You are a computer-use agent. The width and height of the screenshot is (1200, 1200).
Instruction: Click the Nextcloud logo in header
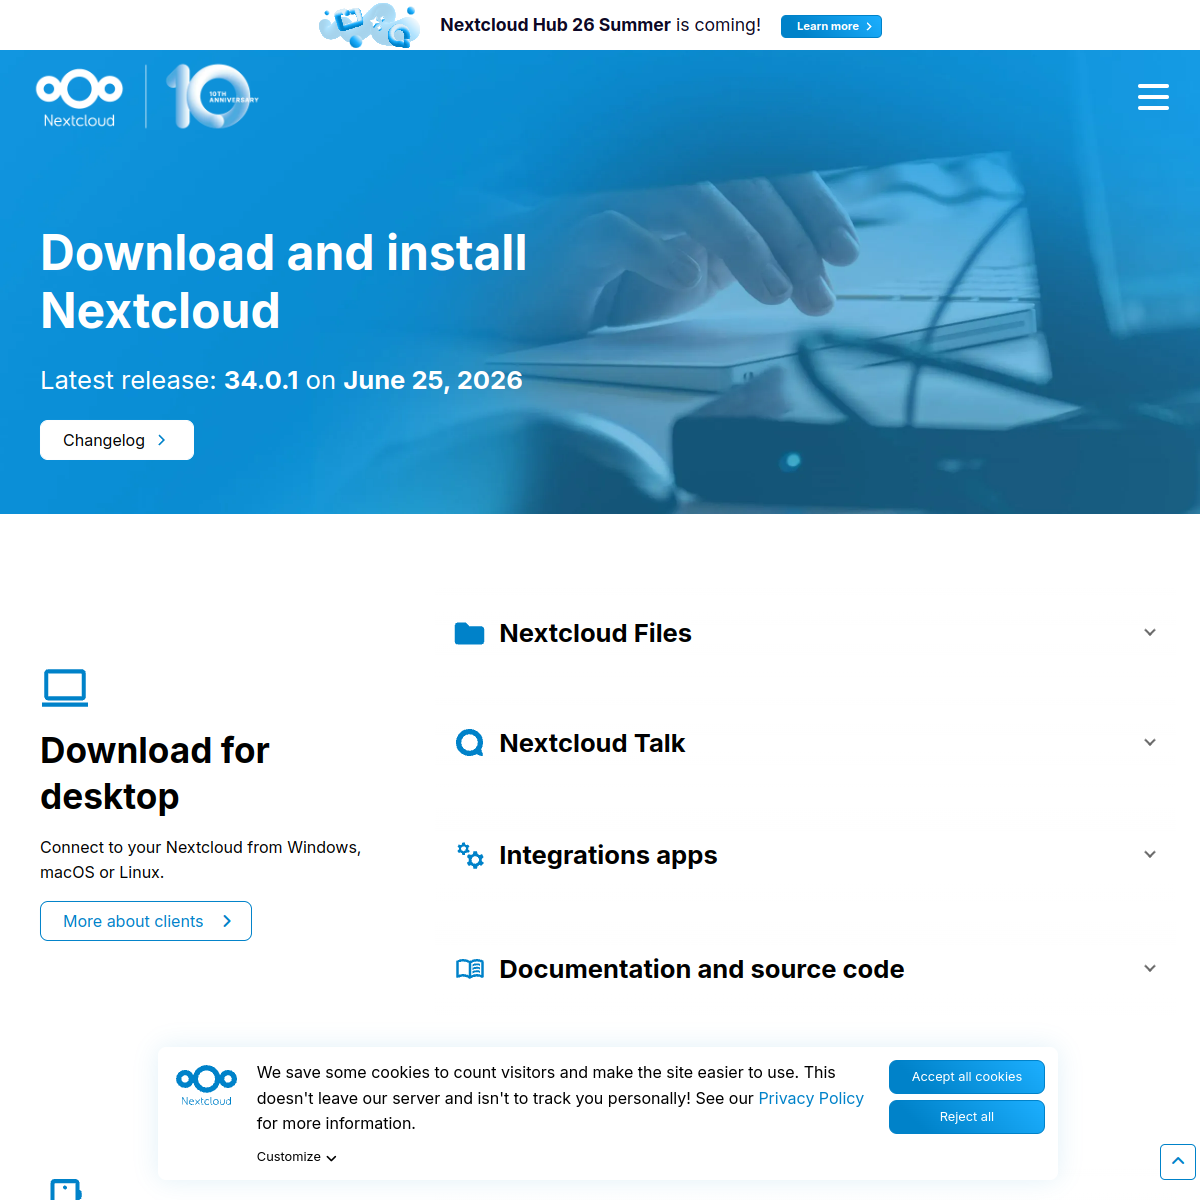pyautogui.click(x=79, y=98)
